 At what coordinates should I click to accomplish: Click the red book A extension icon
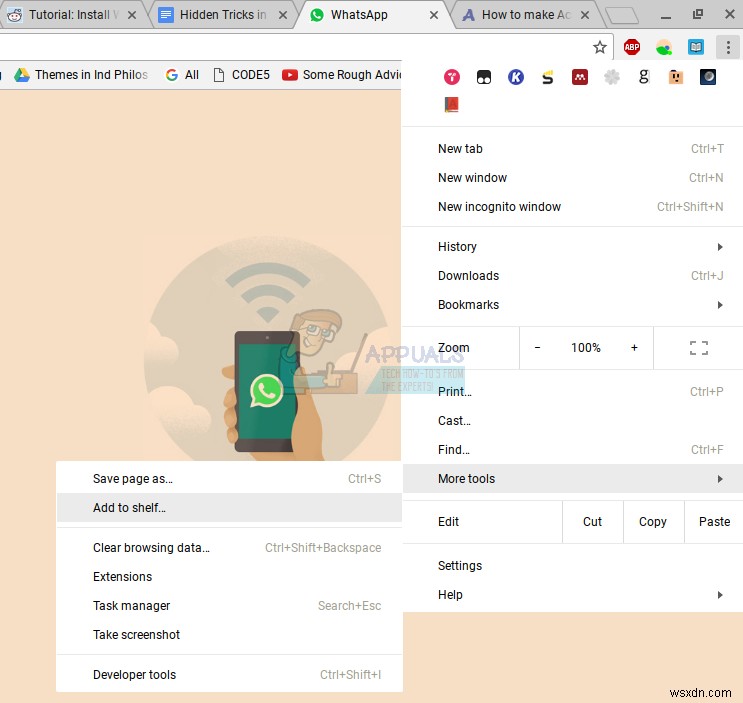click(452, 104)
